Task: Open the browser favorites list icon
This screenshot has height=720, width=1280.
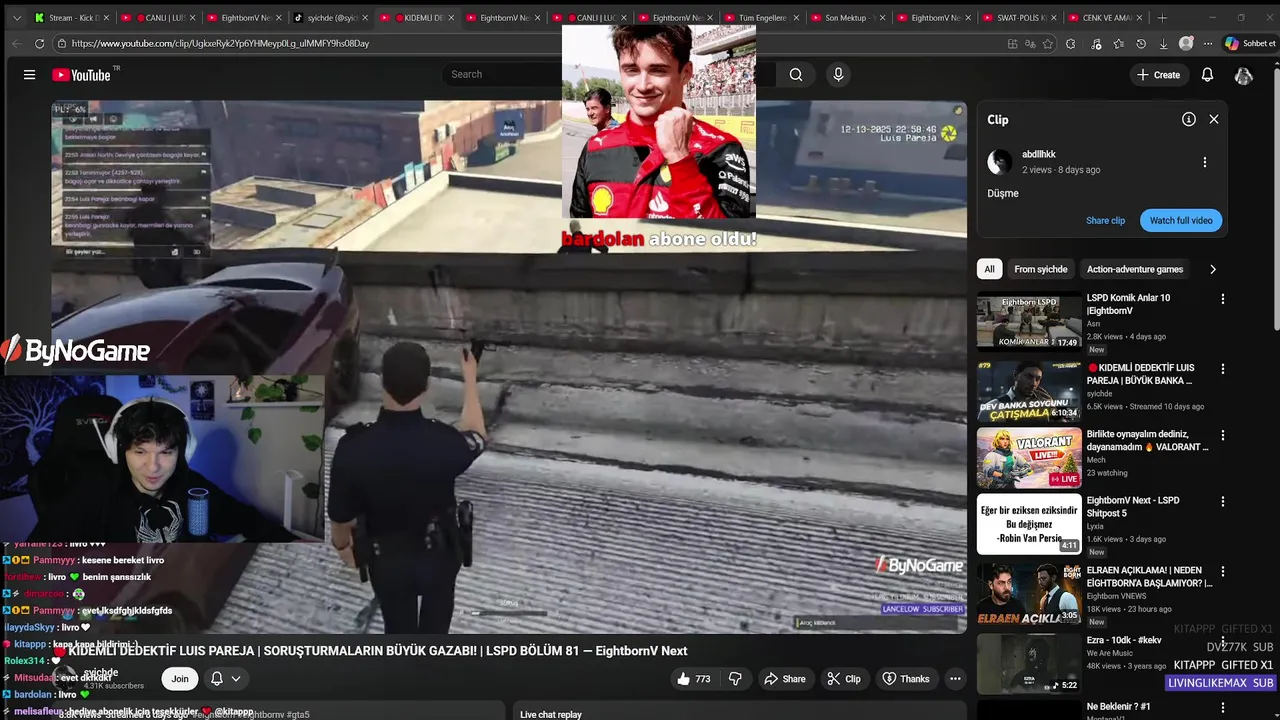Action: click(x=1118, y=43)
